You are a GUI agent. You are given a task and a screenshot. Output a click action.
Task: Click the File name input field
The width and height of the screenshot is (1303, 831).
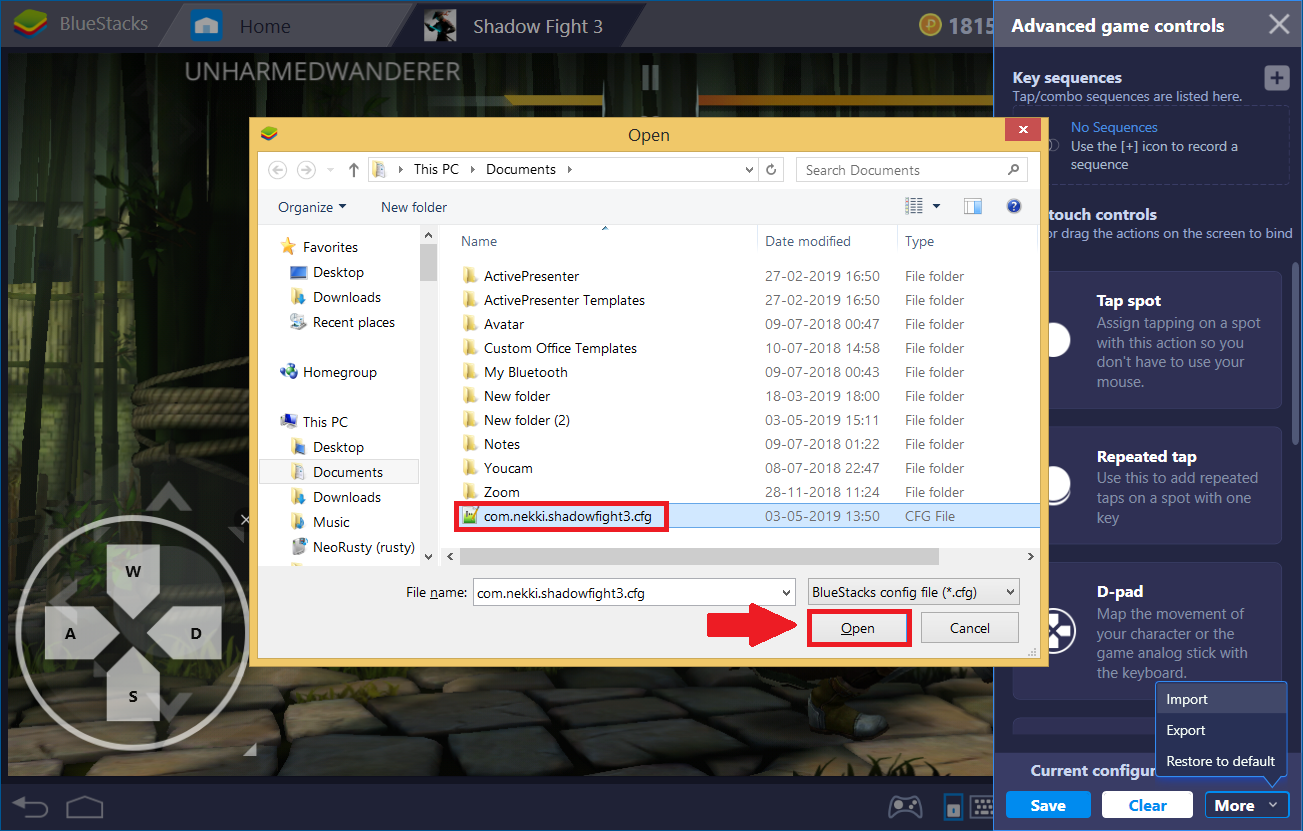point(625,592)
